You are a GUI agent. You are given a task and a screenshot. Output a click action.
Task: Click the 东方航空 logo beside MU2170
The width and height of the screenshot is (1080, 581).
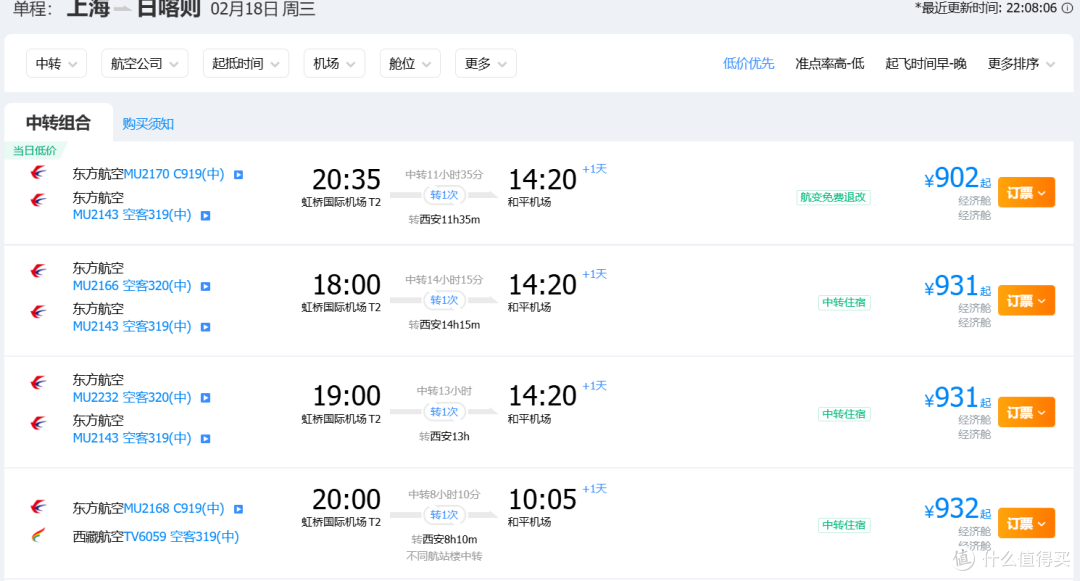pos(39,172)
